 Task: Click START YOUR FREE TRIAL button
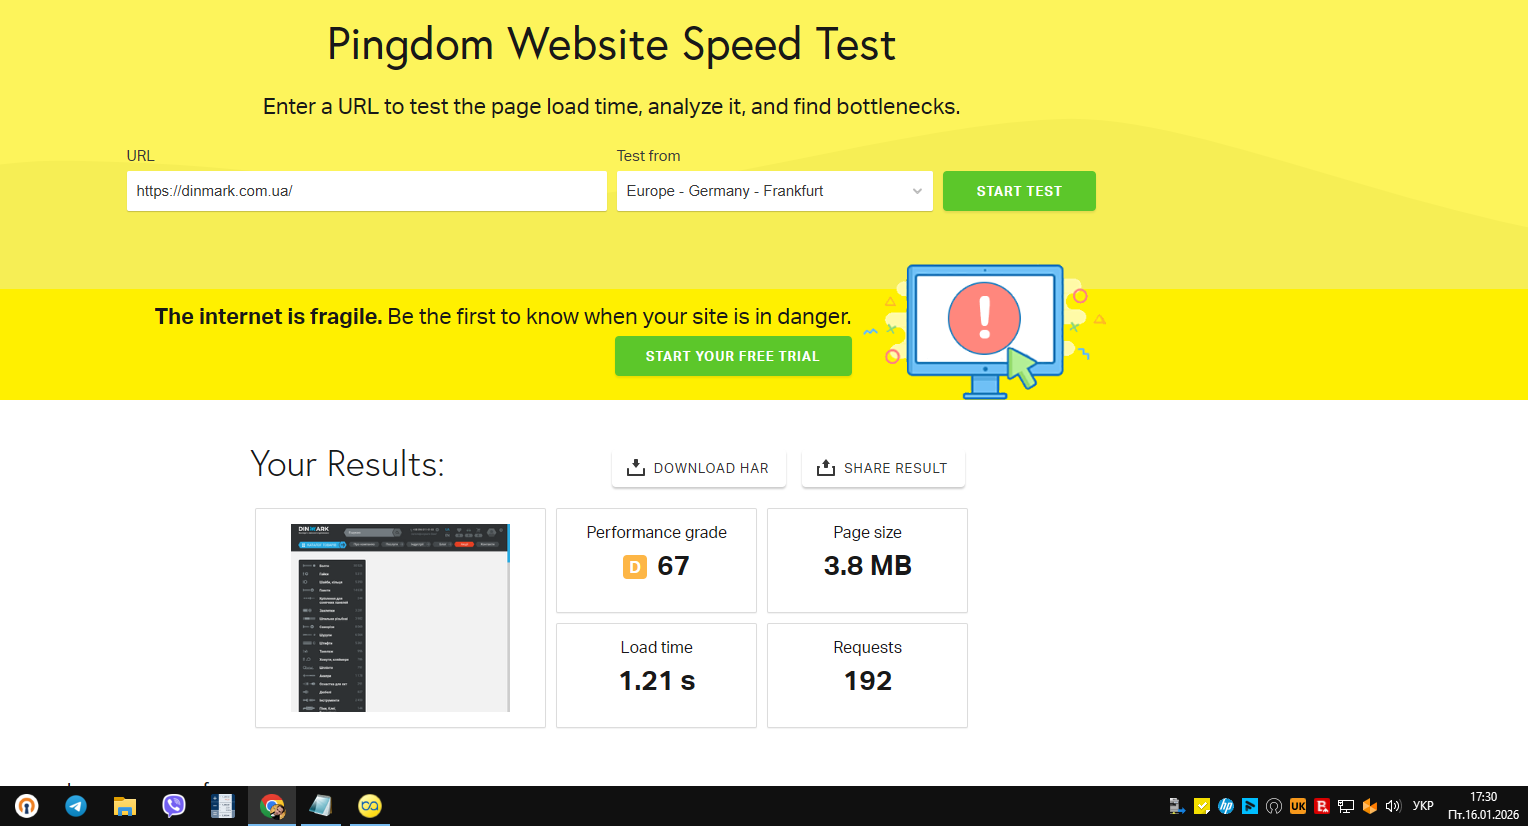point(733,356)
